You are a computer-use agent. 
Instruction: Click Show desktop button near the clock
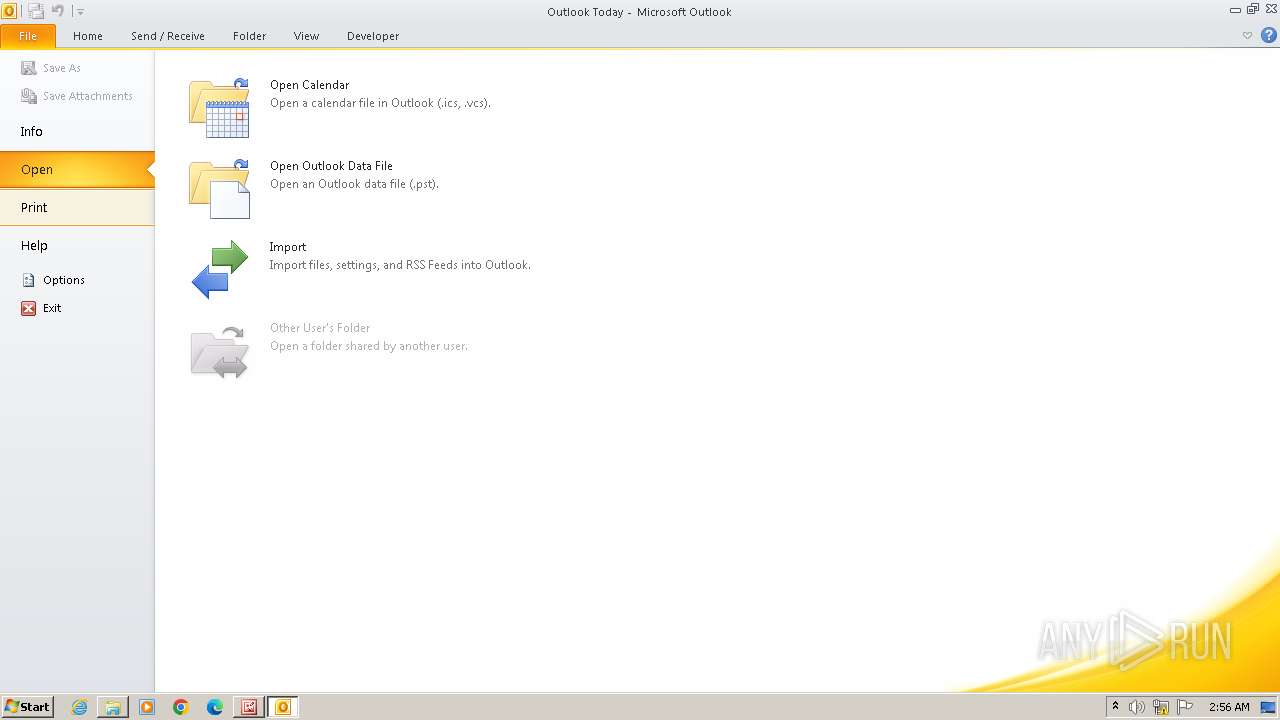pyautogui.click(x=1268, y=707)
